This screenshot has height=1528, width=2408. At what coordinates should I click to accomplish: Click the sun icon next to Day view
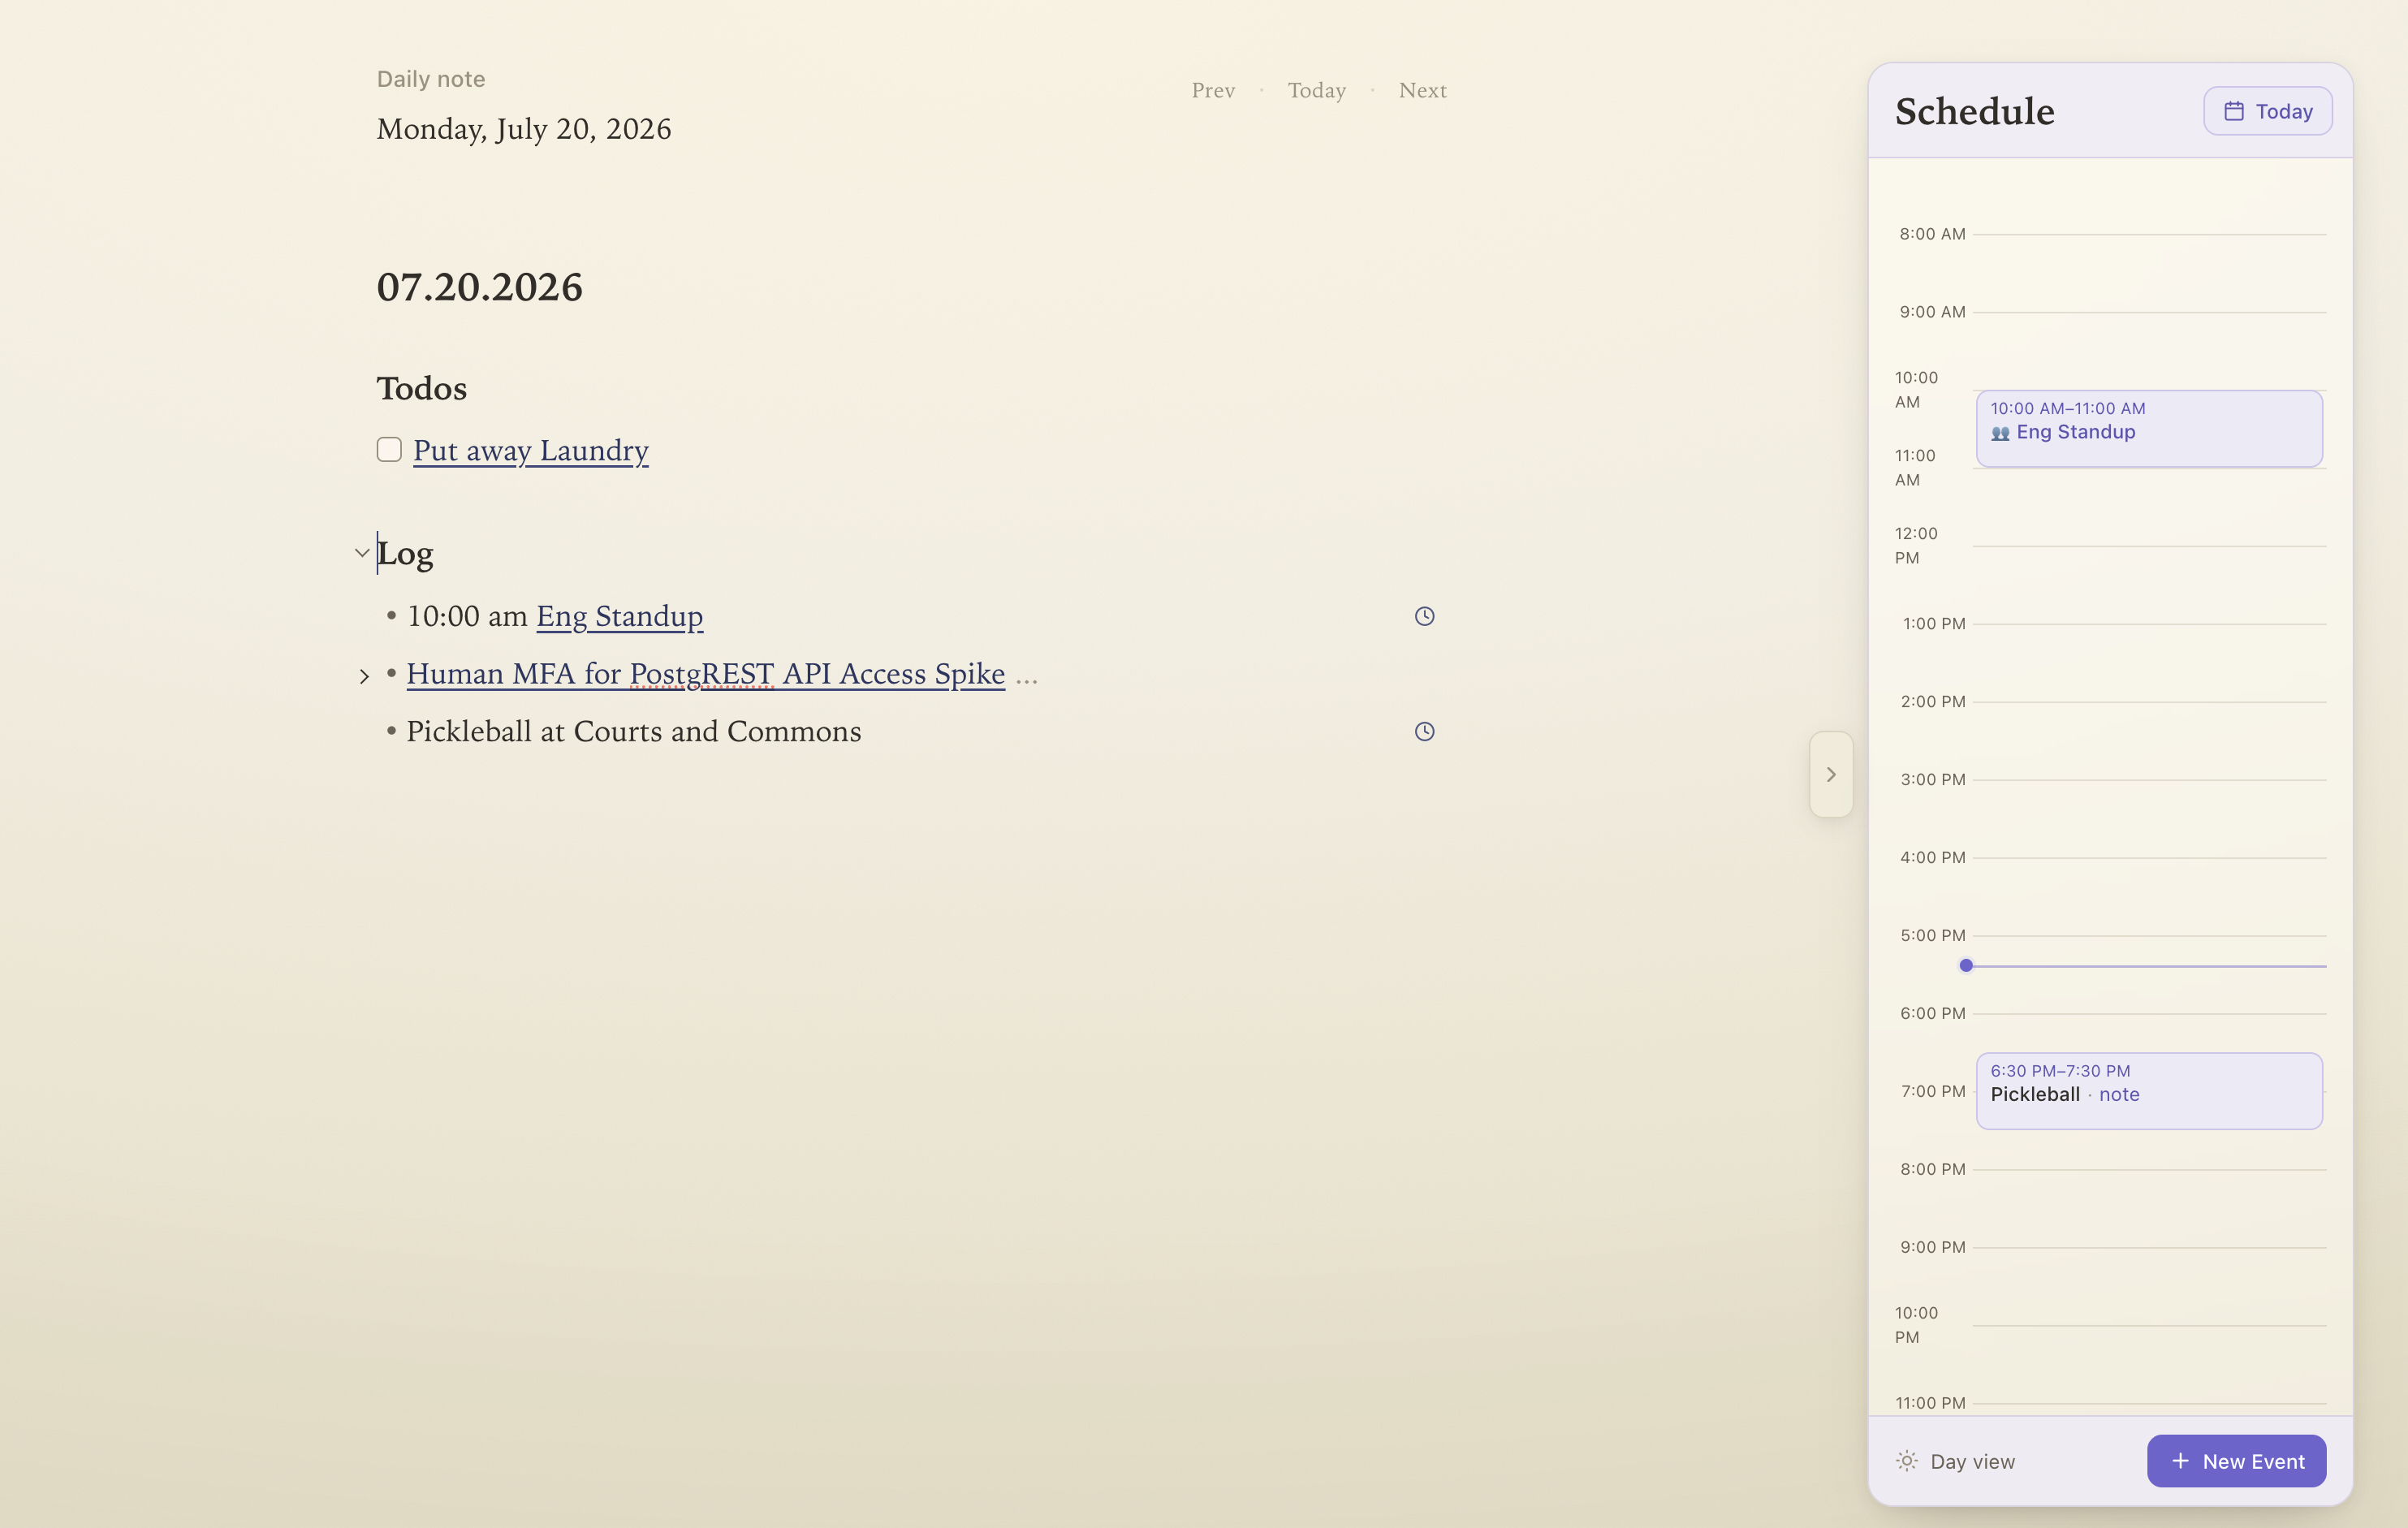(x=1906, y=1461)
